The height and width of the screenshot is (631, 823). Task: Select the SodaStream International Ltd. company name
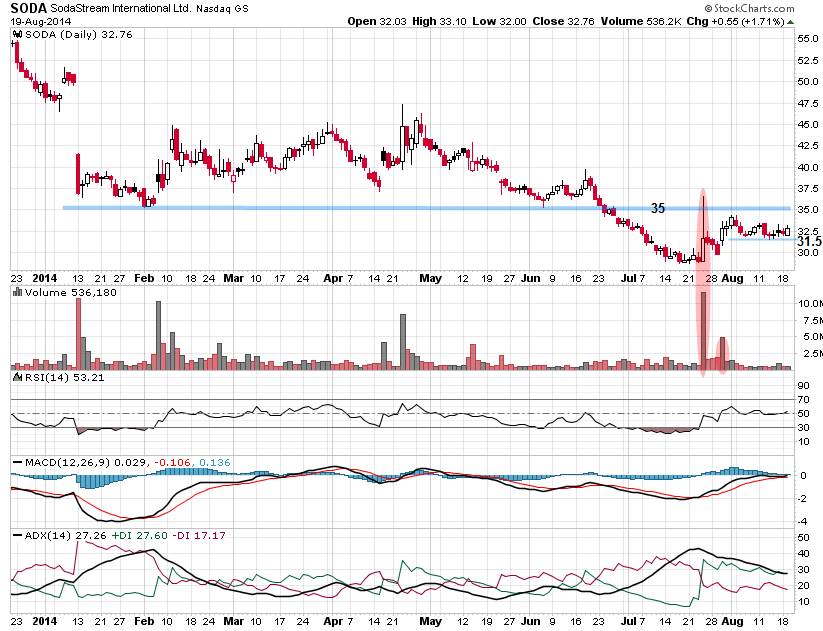pos(121,8)
